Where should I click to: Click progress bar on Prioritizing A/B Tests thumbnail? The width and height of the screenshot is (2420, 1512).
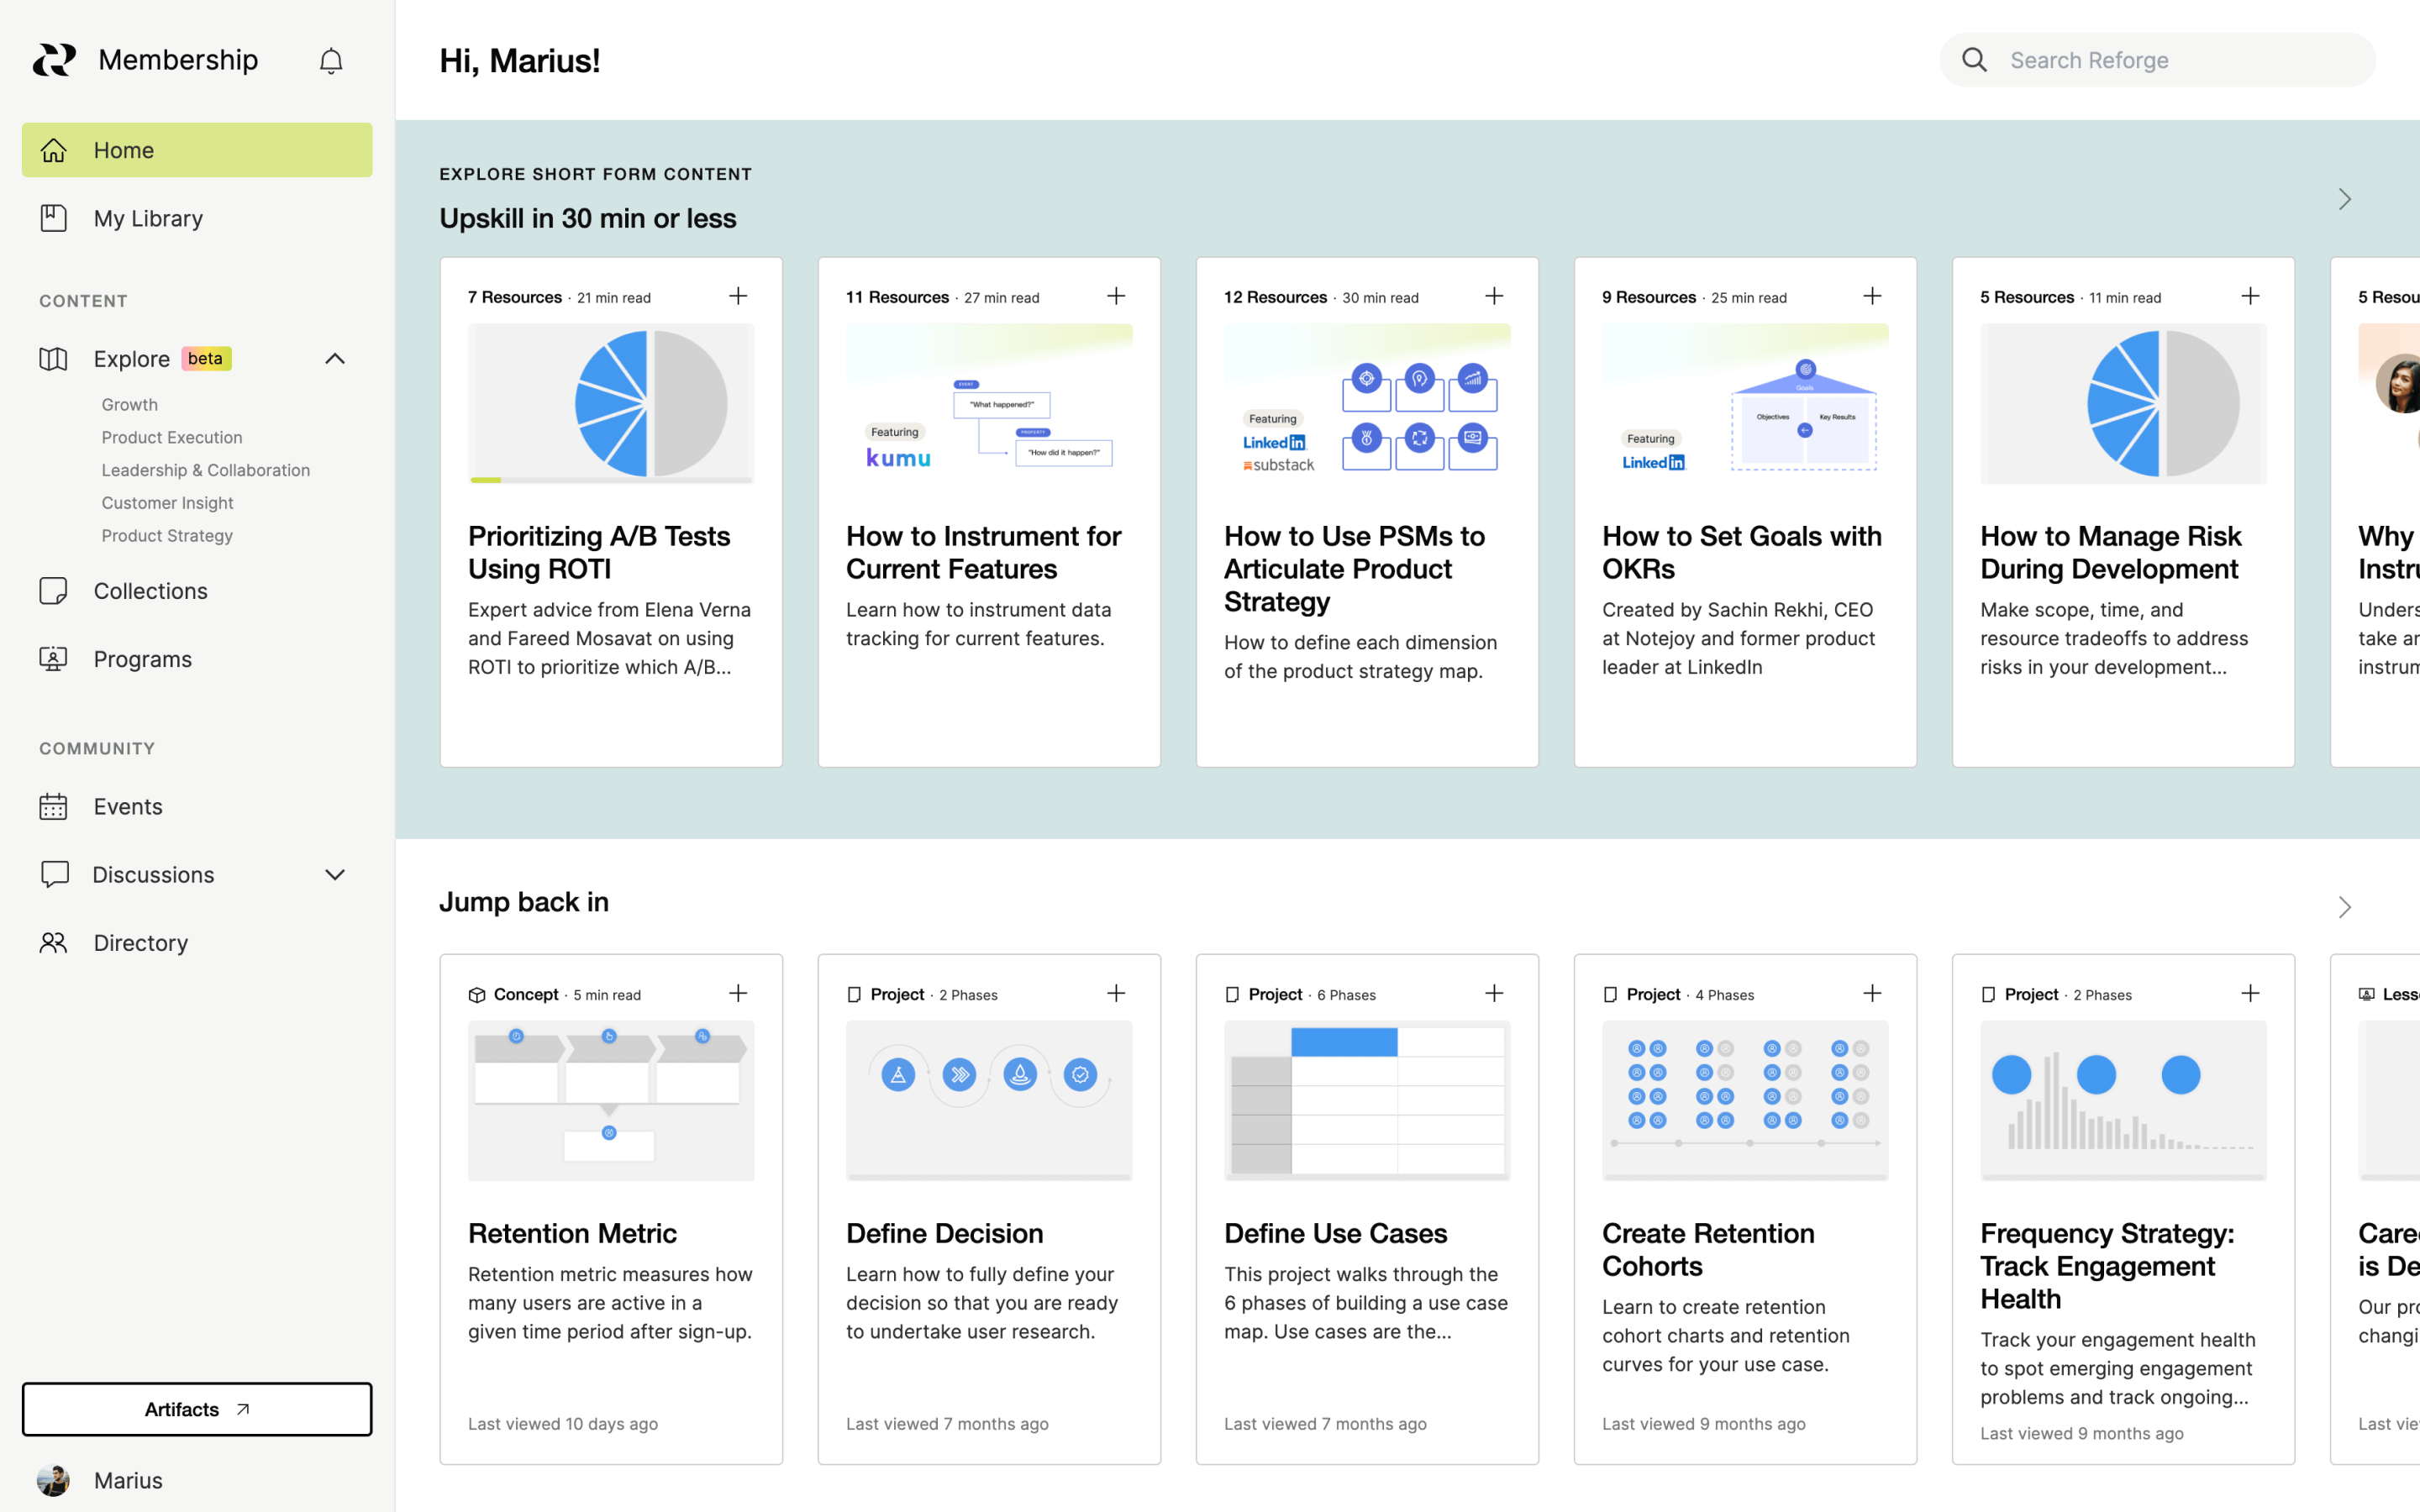point(611,480)
